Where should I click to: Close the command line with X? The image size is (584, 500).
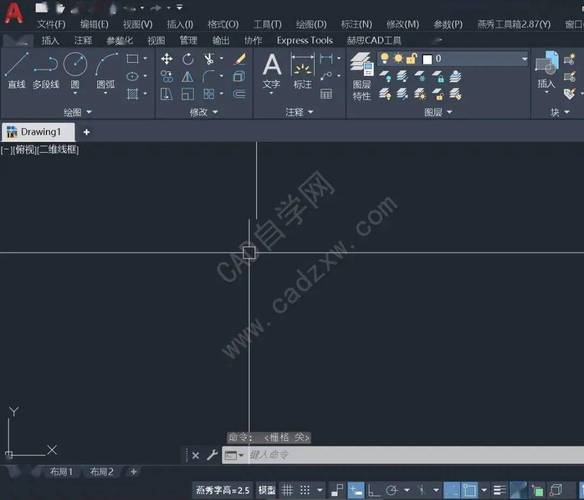pos(196,455)
